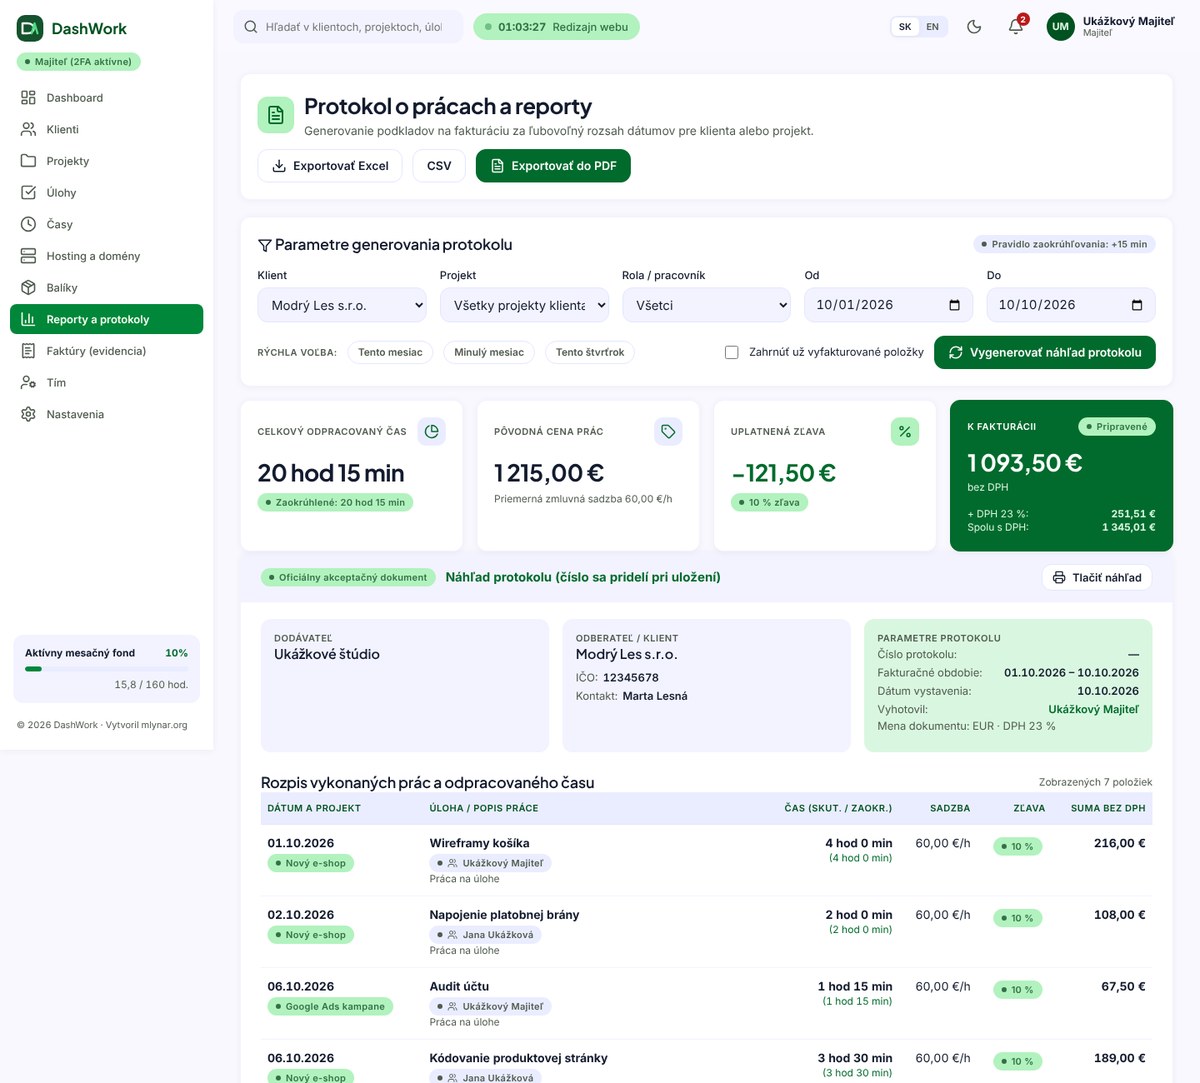Navigate to Úlohy section
Image resolution: width=1200 pixels, height=1083 pixels.
106,193
